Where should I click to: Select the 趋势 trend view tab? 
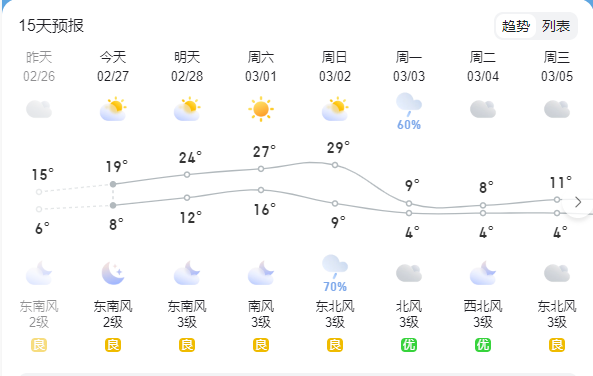tap(516, 26)
